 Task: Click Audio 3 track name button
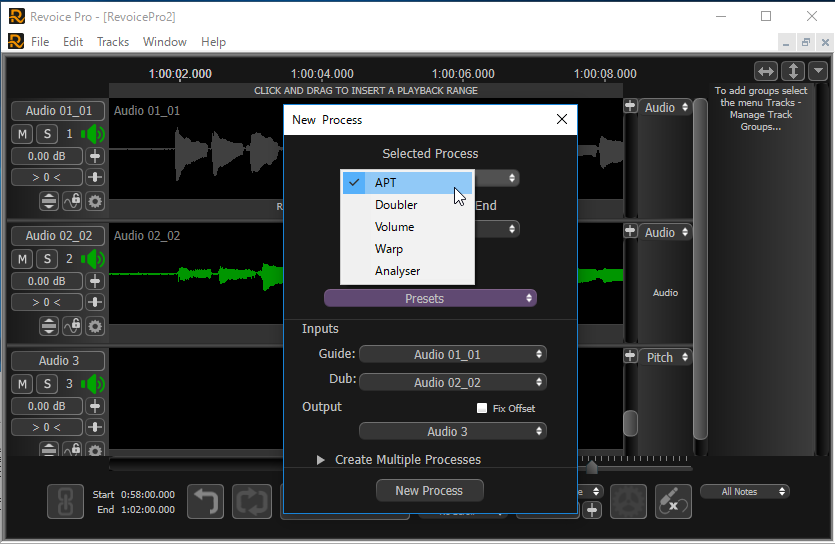pyautogui.click(x=58, y=361)
